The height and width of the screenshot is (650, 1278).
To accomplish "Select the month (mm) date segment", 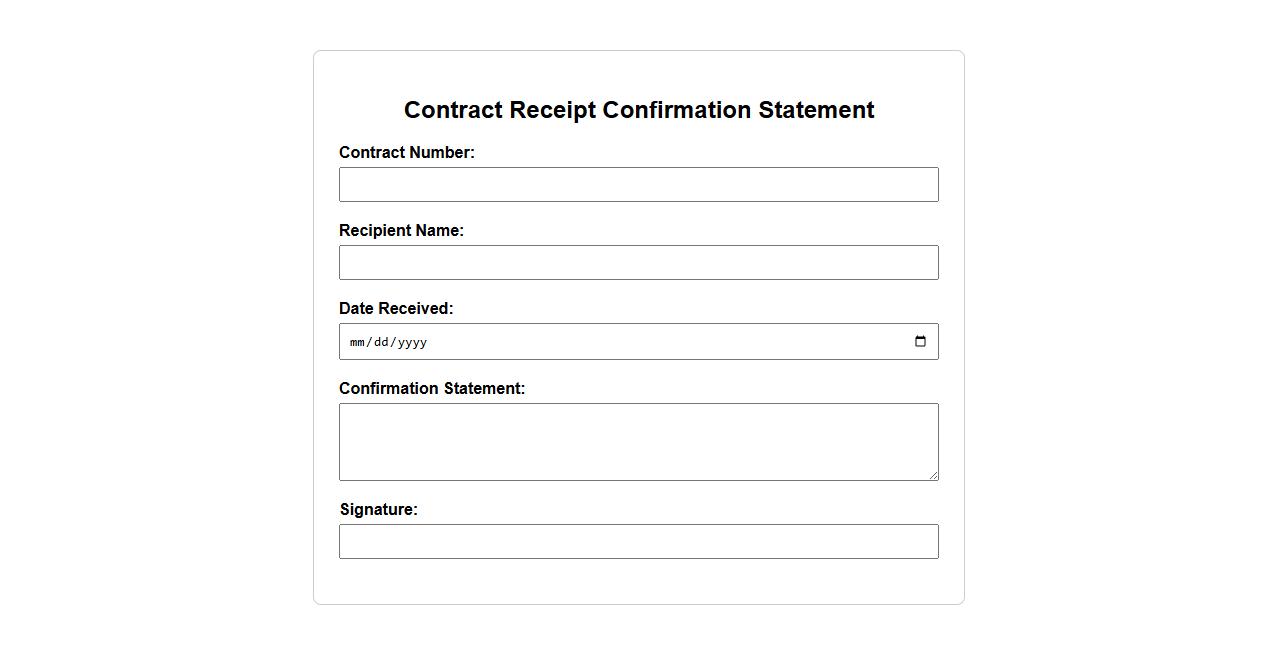I will (357, 342).
